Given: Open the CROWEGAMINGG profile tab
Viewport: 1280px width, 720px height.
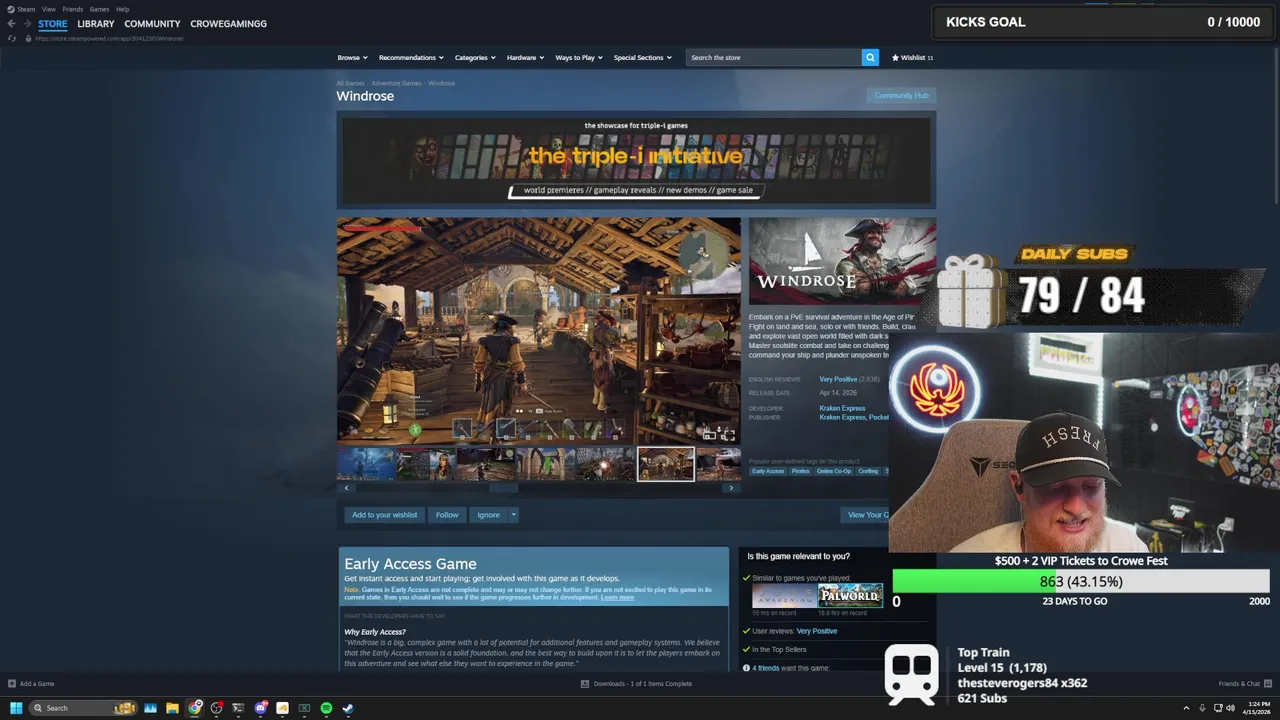Looking at the screenshot, I should coord(228,24).
